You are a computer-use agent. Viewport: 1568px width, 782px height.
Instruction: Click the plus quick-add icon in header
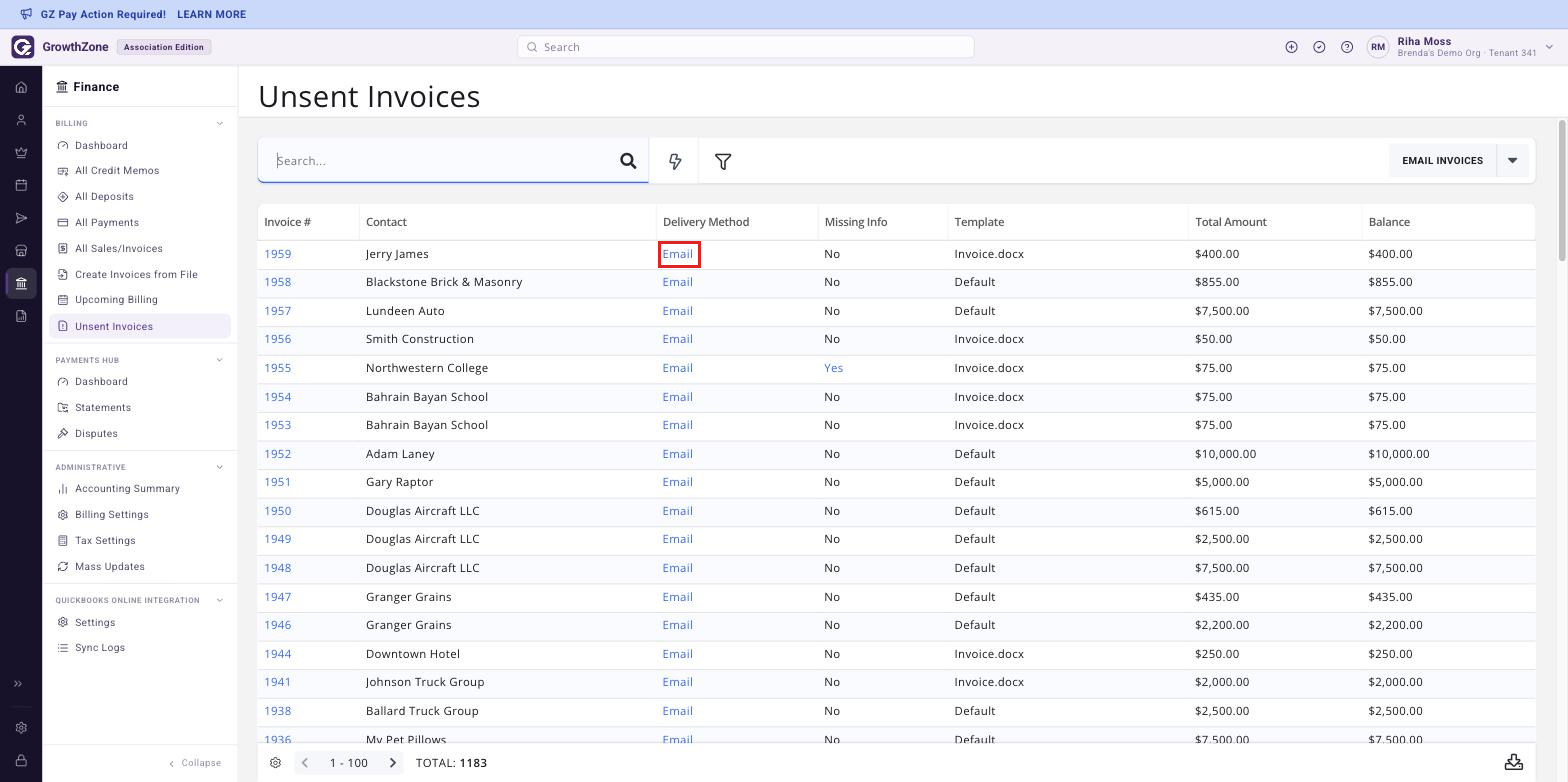(1291, 47)
